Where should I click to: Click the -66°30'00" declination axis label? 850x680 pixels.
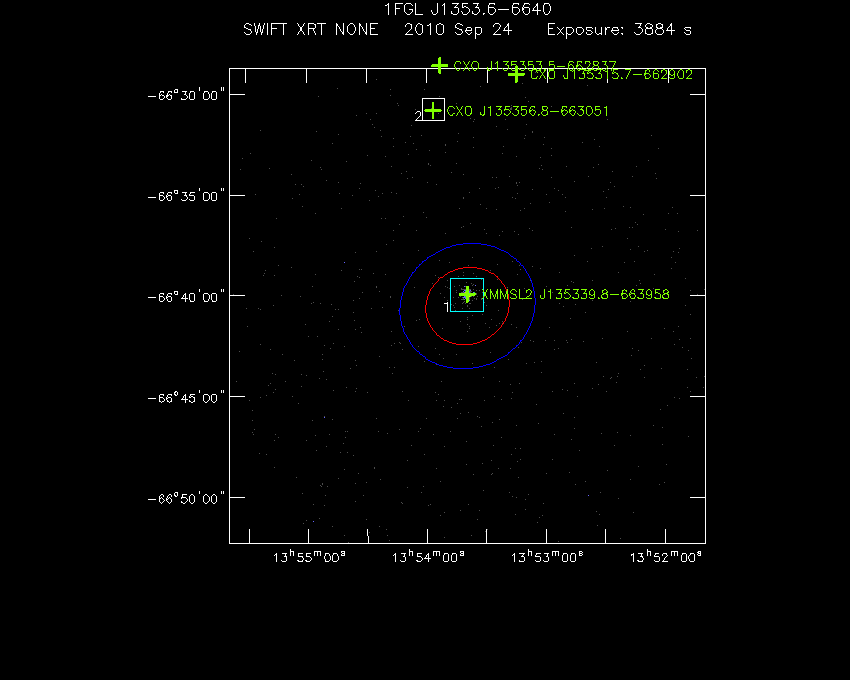pos(186,95)
